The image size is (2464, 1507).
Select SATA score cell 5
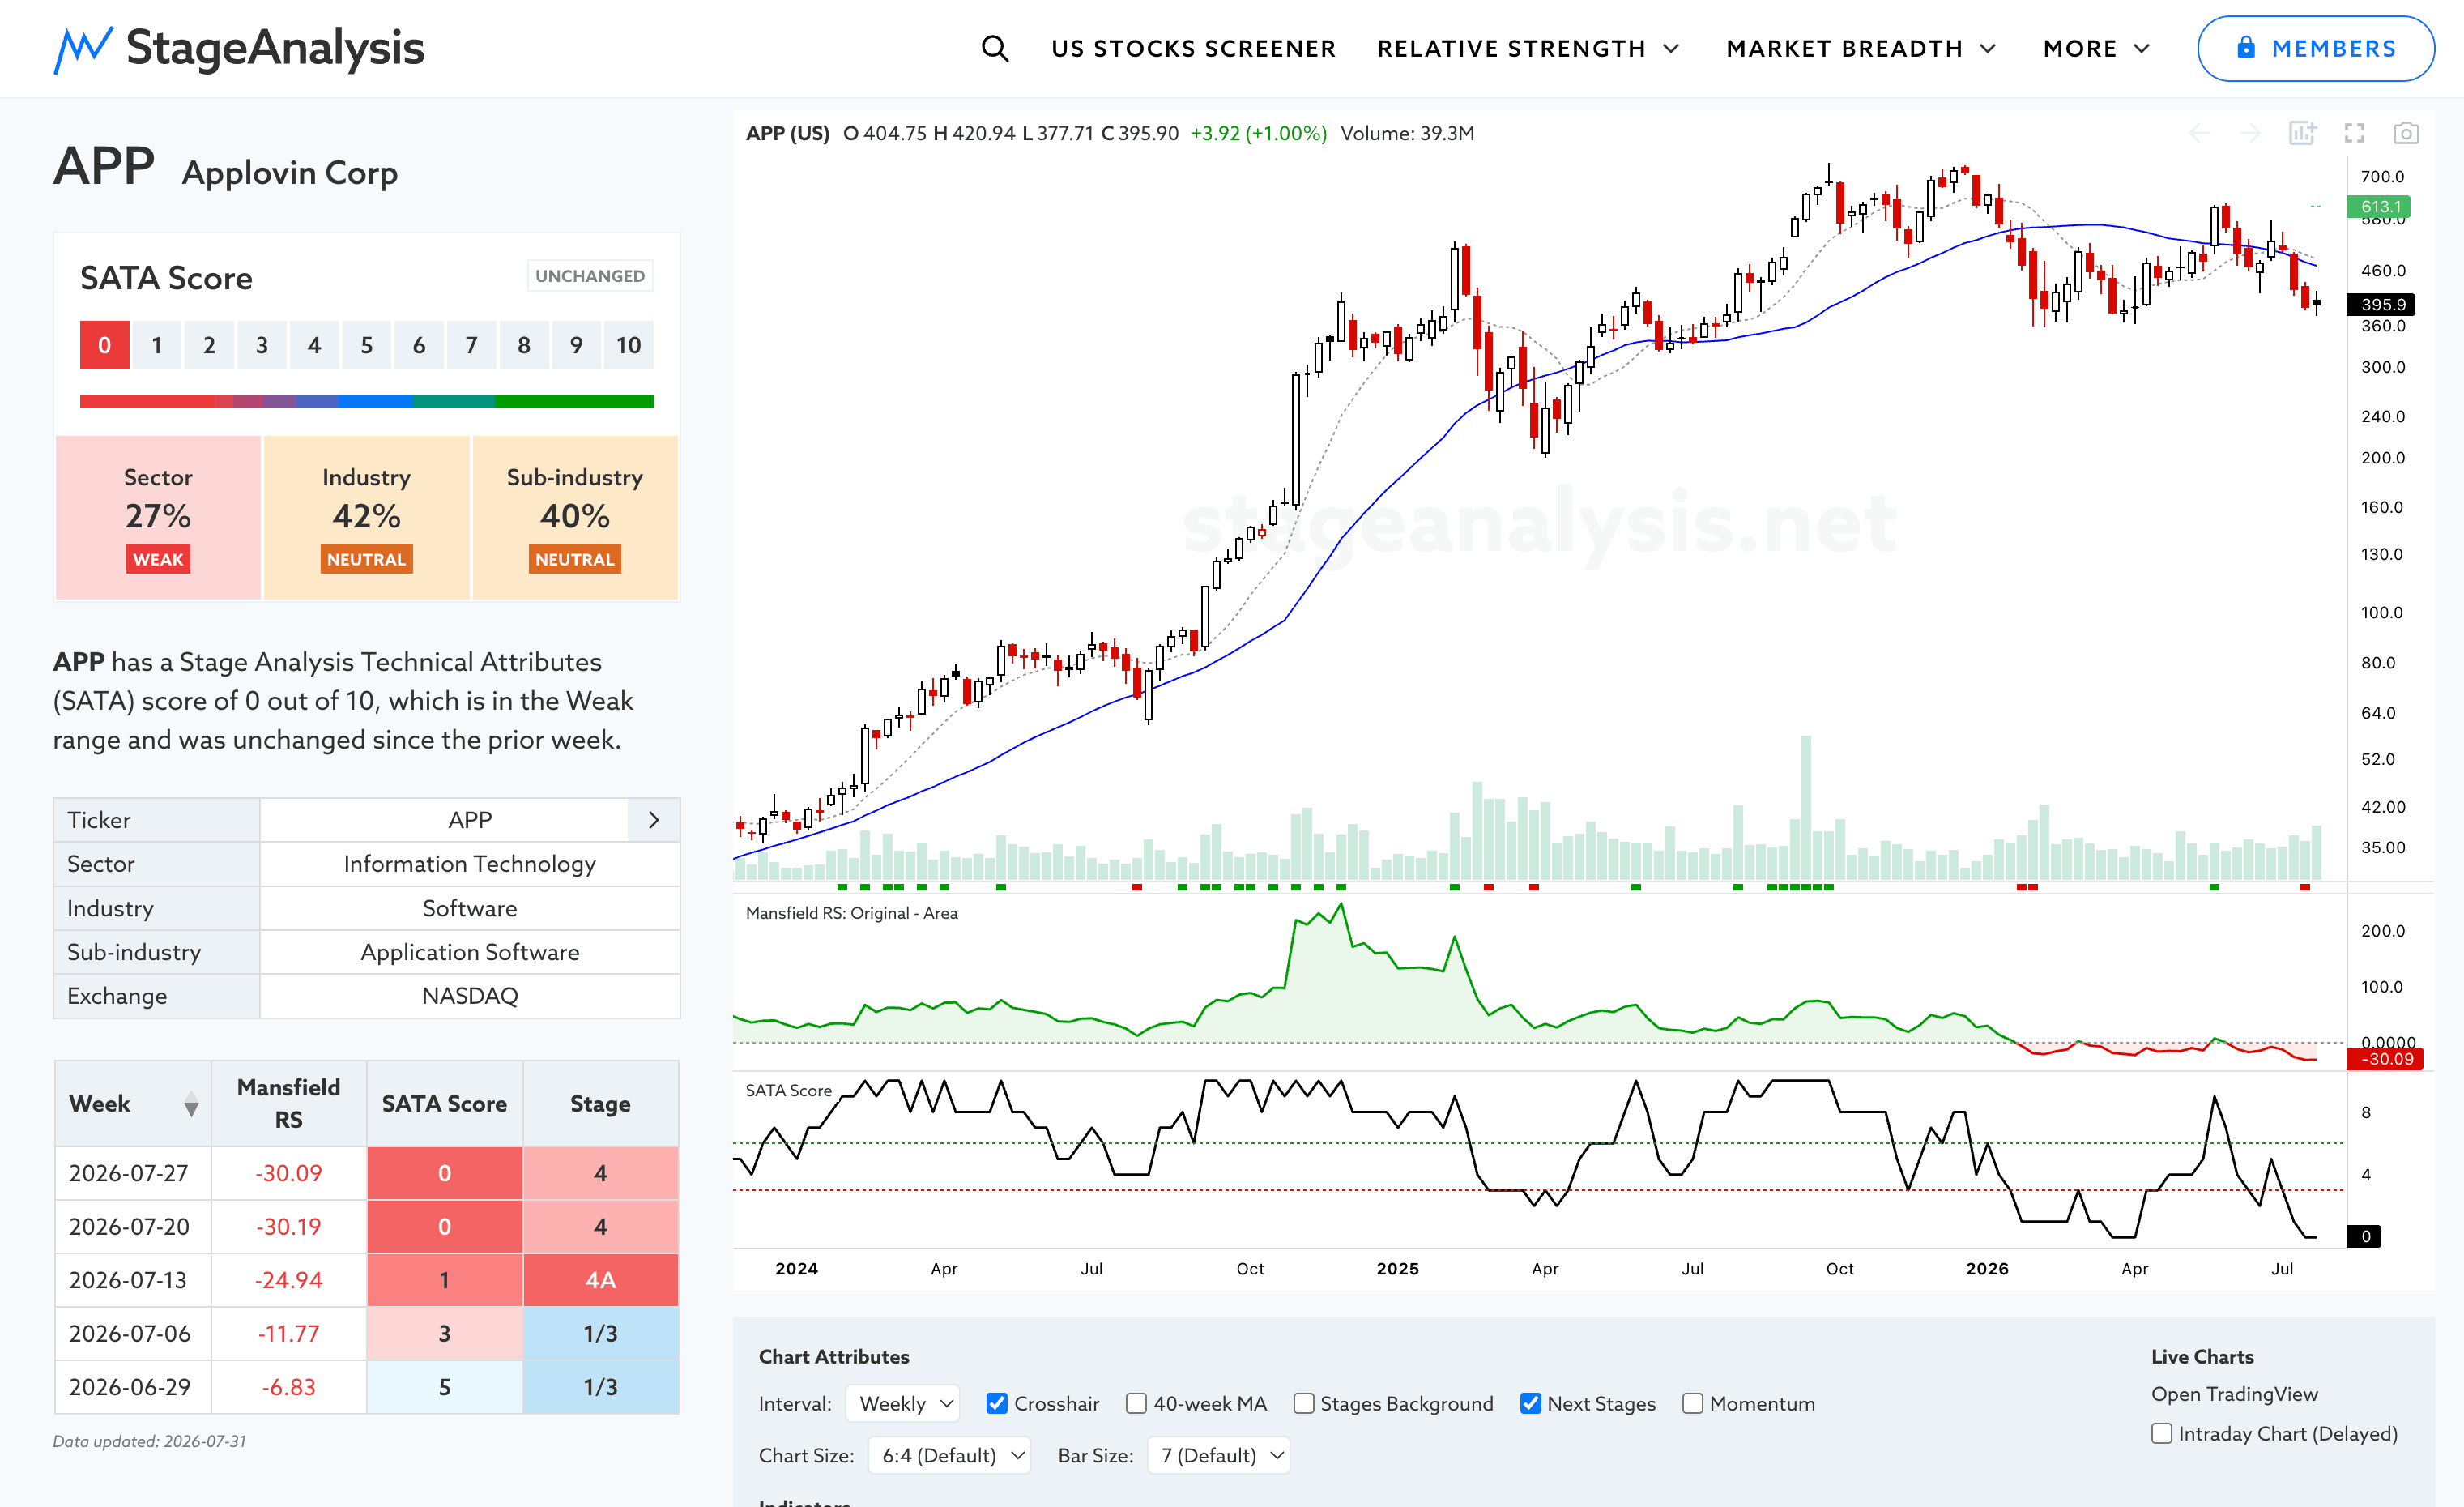pos(367,345)
